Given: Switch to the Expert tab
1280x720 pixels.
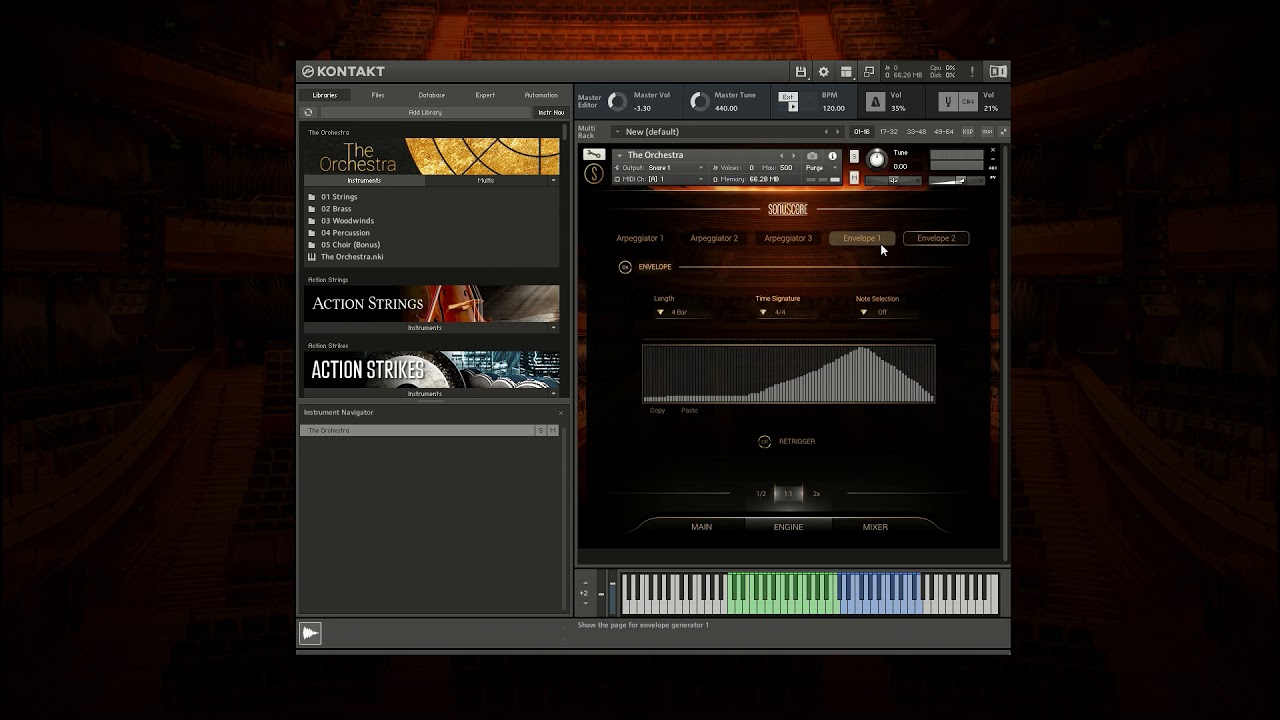Looking at the screenshot, I should coord(485,95).
